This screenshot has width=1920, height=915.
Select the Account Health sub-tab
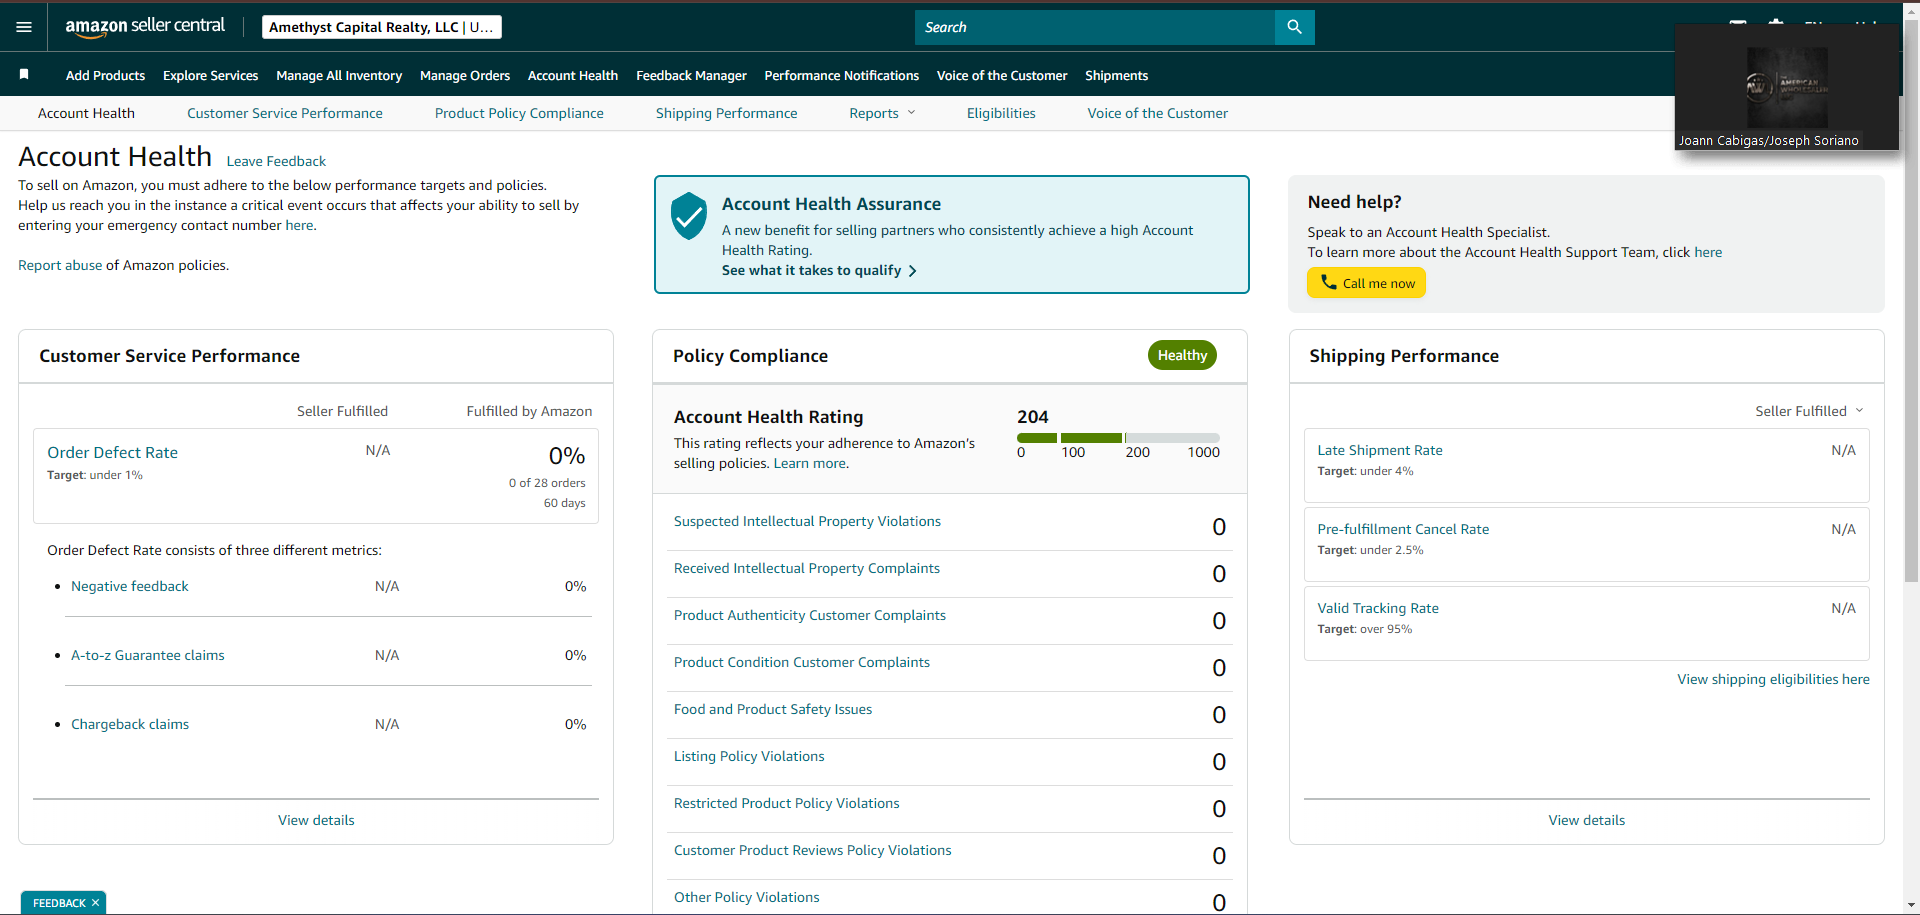pyautogui.click(x=86, y=113)
